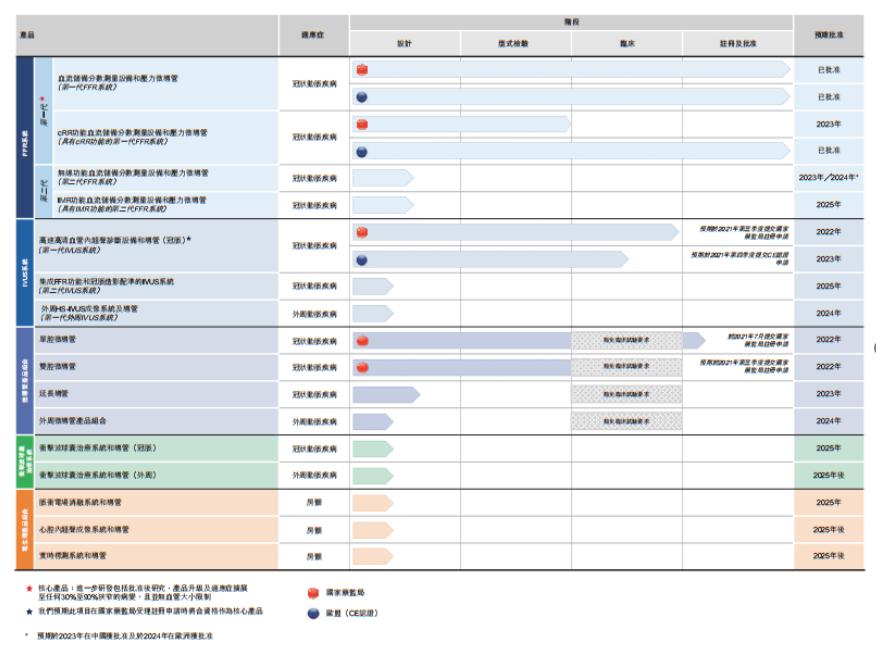This screenshot has height=657, width=876.
Task: Click the orange category sidebar label
Action: tap(25, 530)
